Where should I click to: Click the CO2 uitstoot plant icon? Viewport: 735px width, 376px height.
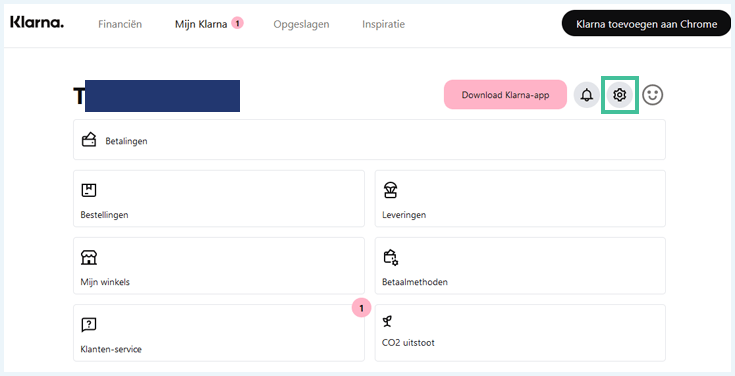point(387,321)
